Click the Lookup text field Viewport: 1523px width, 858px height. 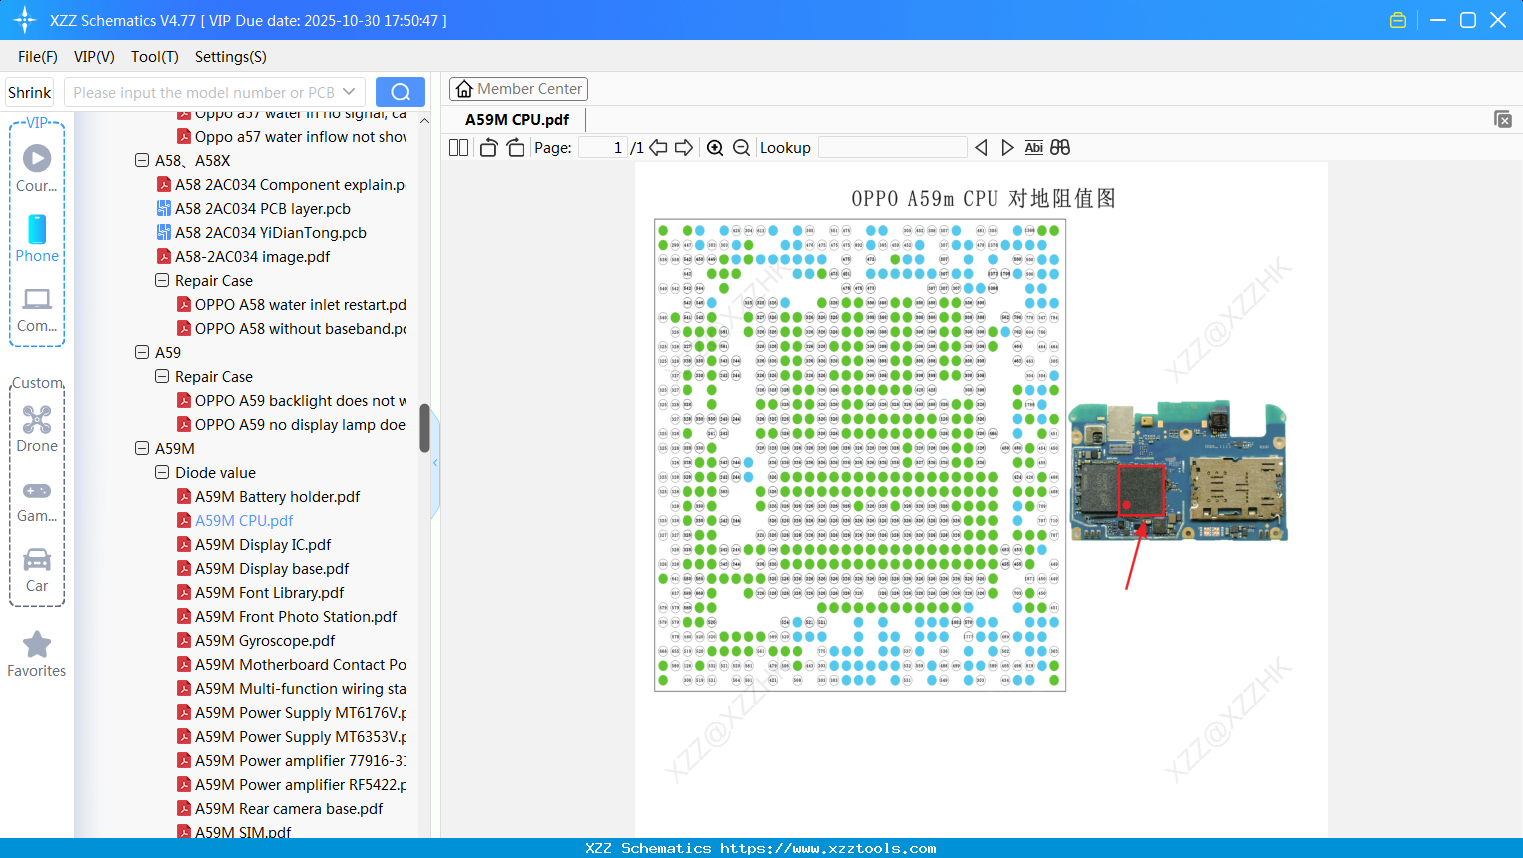point(893,148)
